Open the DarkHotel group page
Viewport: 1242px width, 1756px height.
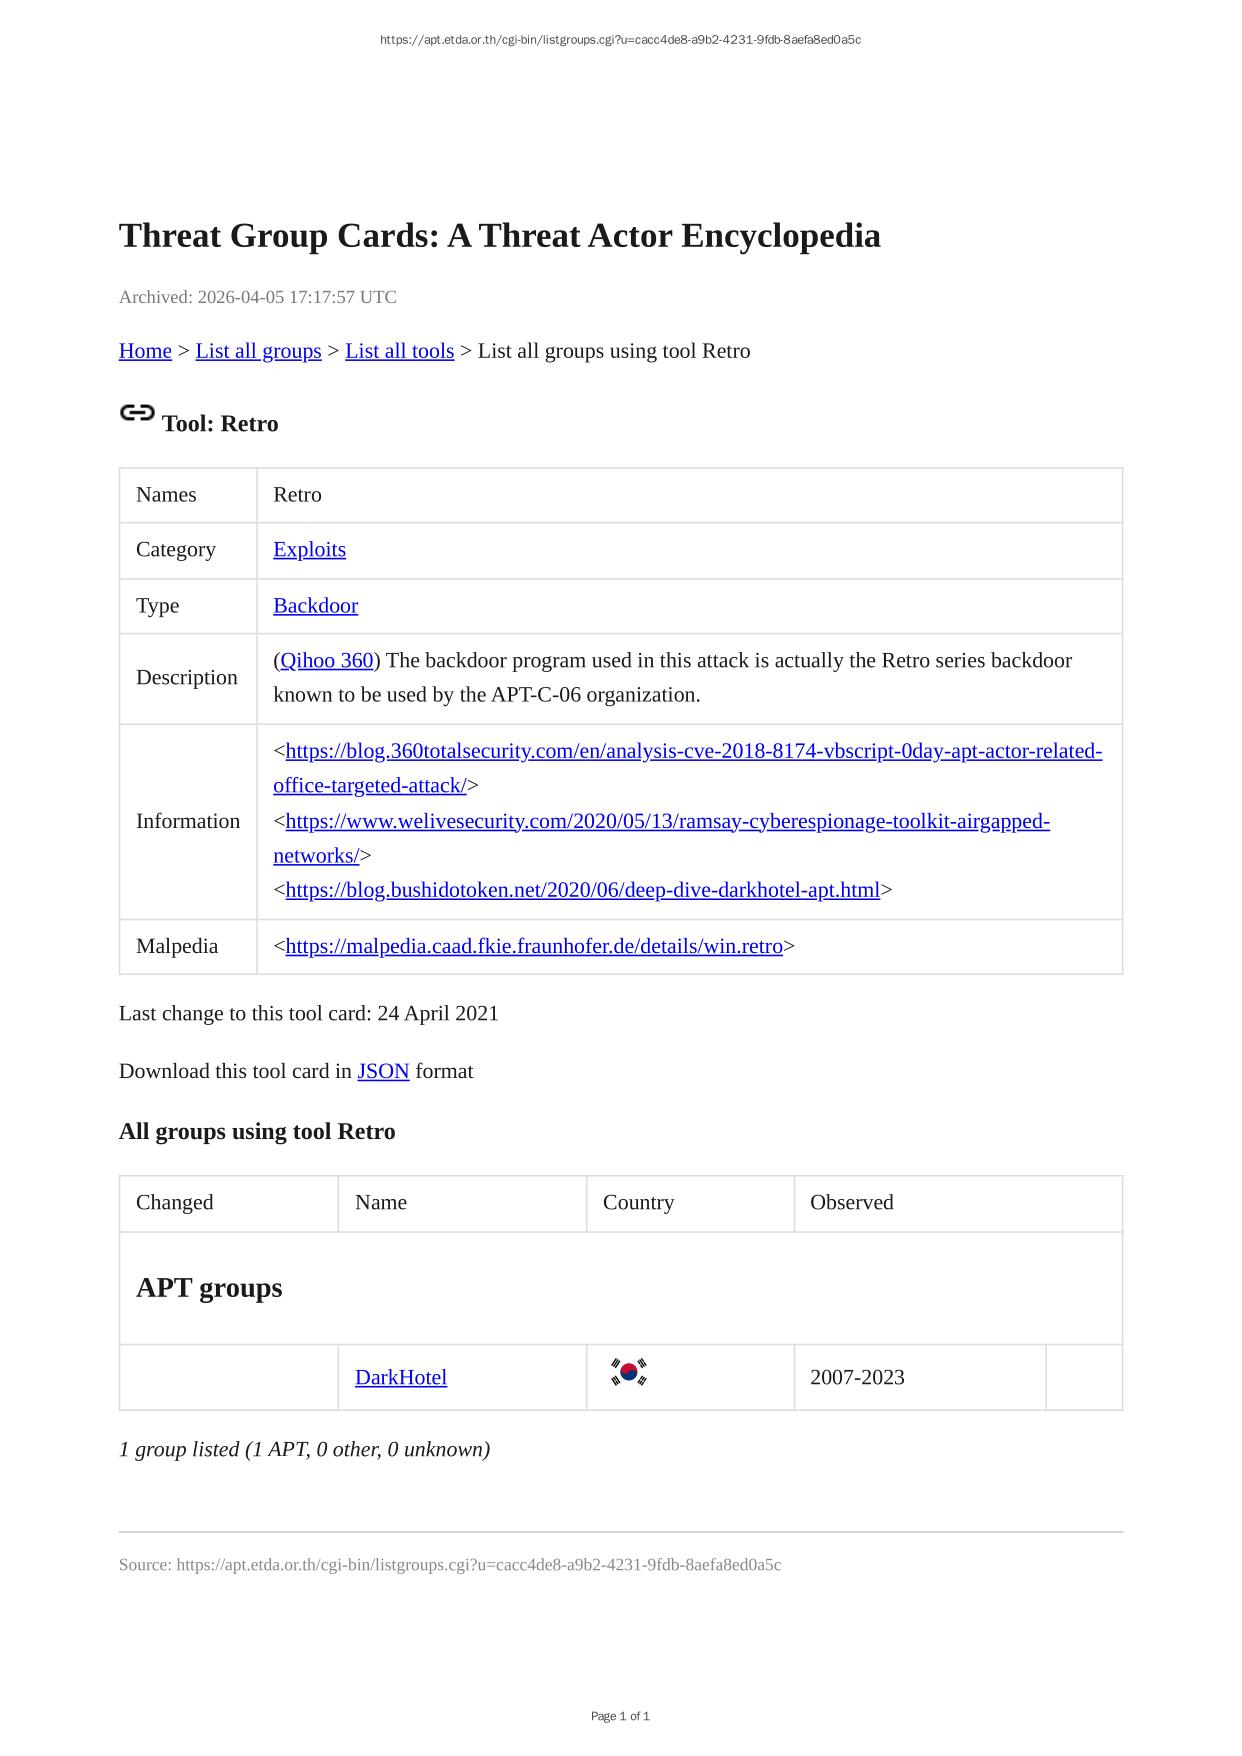(401, 1378)
